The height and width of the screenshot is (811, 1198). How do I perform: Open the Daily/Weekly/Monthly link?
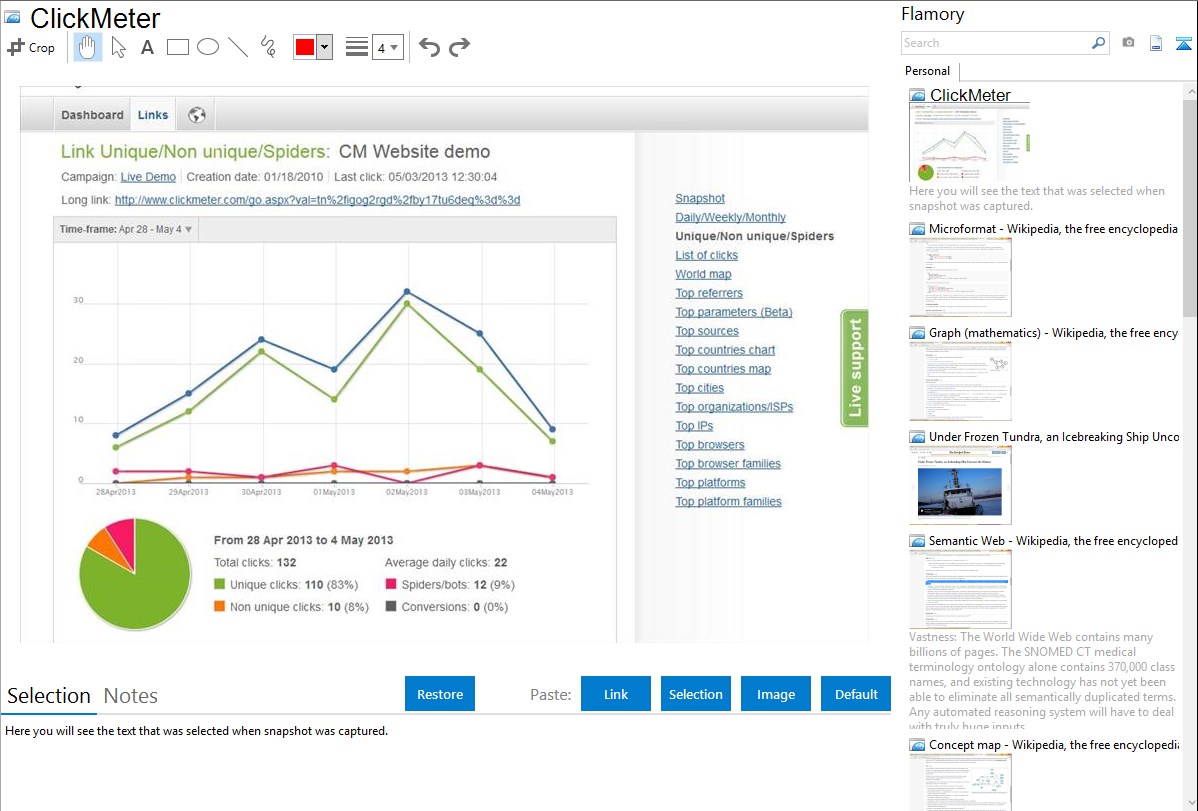[730, 217]
